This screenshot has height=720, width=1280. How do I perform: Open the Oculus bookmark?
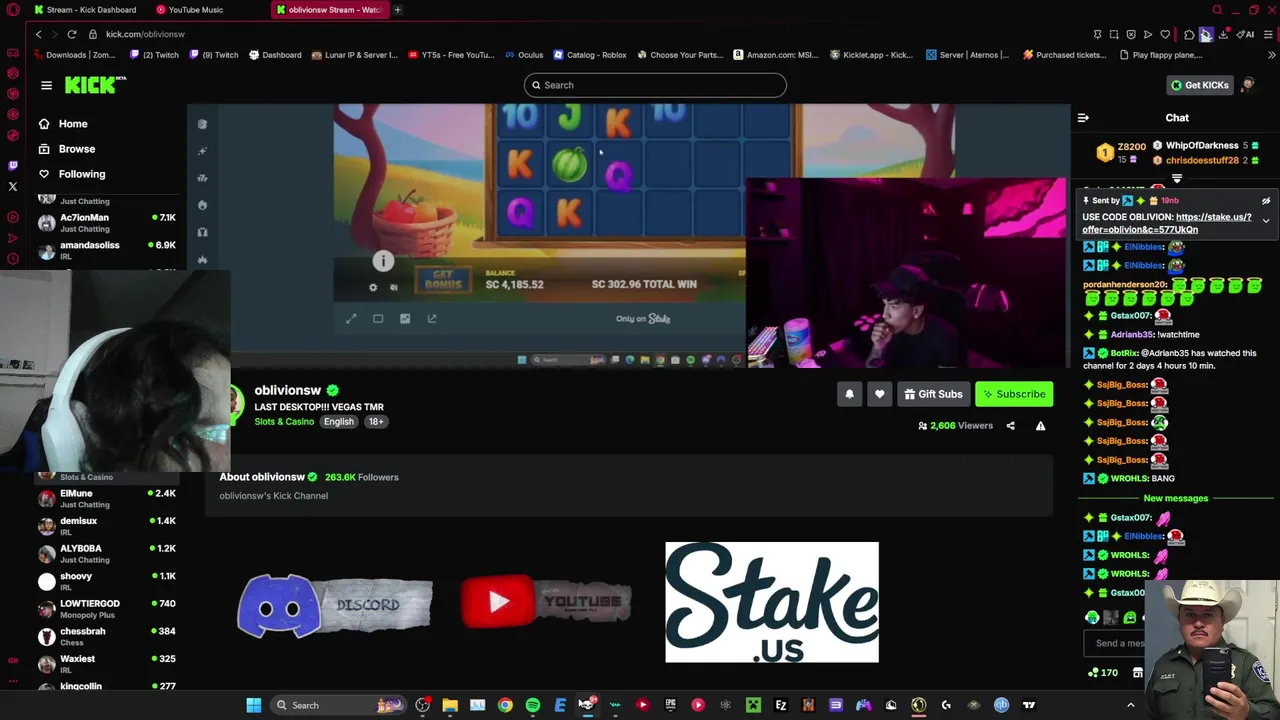pyautogui.click(x=523, y=55)
